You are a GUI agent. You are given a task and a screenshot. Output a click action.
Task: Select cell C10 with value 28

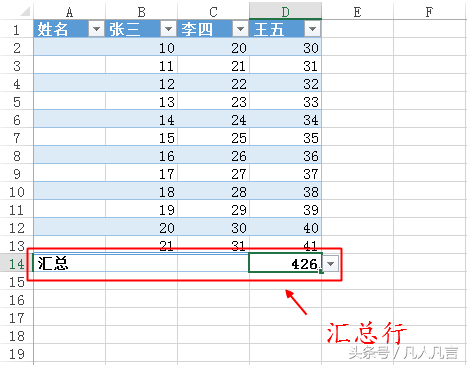click(x=213, y=192)
